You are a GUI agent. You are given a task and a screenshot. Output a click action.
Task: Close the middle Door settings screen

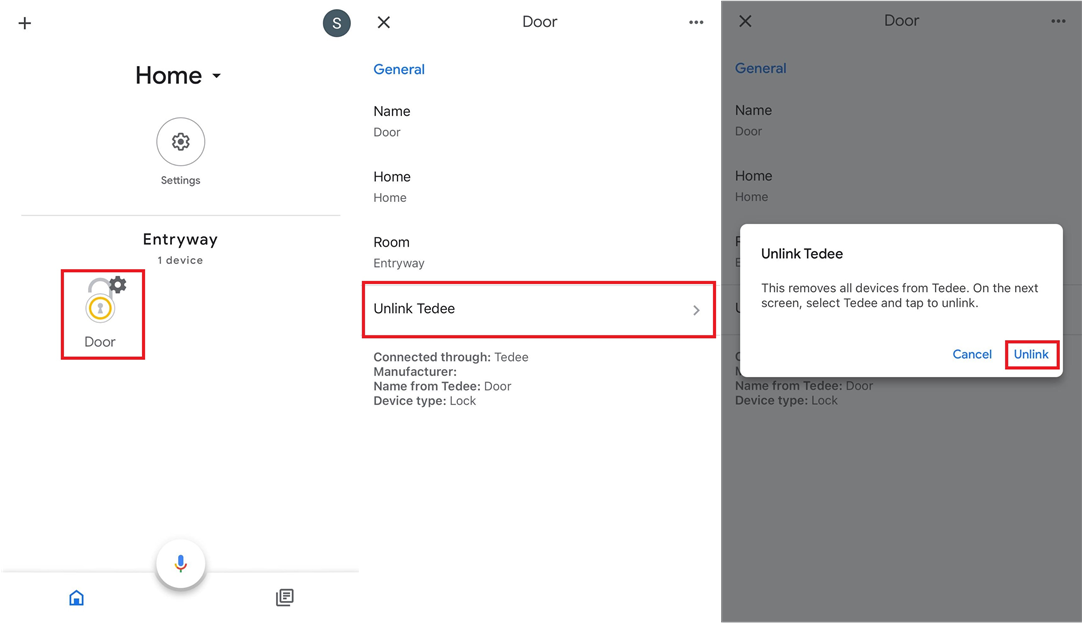(384, 22)
